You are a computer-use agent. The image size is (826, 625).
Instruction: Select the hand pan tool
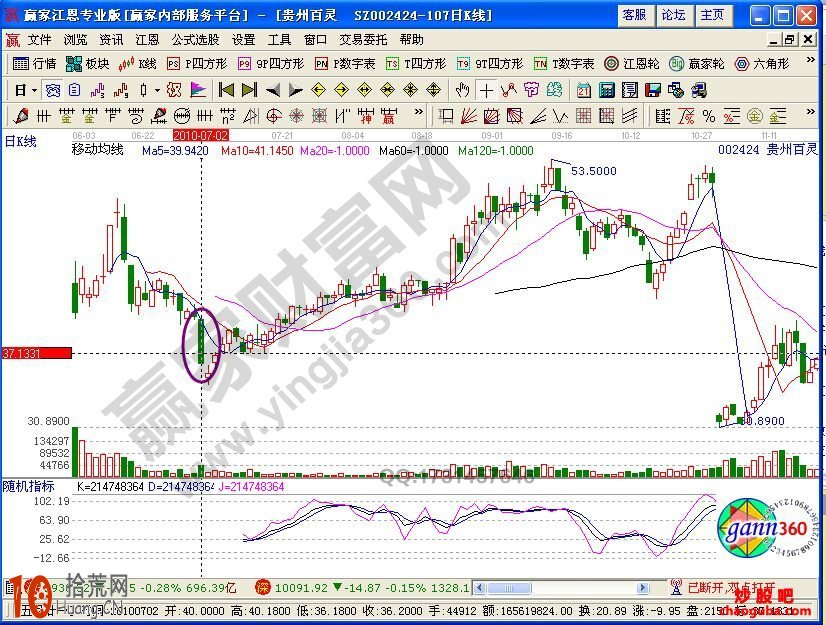tap(463, 91)
